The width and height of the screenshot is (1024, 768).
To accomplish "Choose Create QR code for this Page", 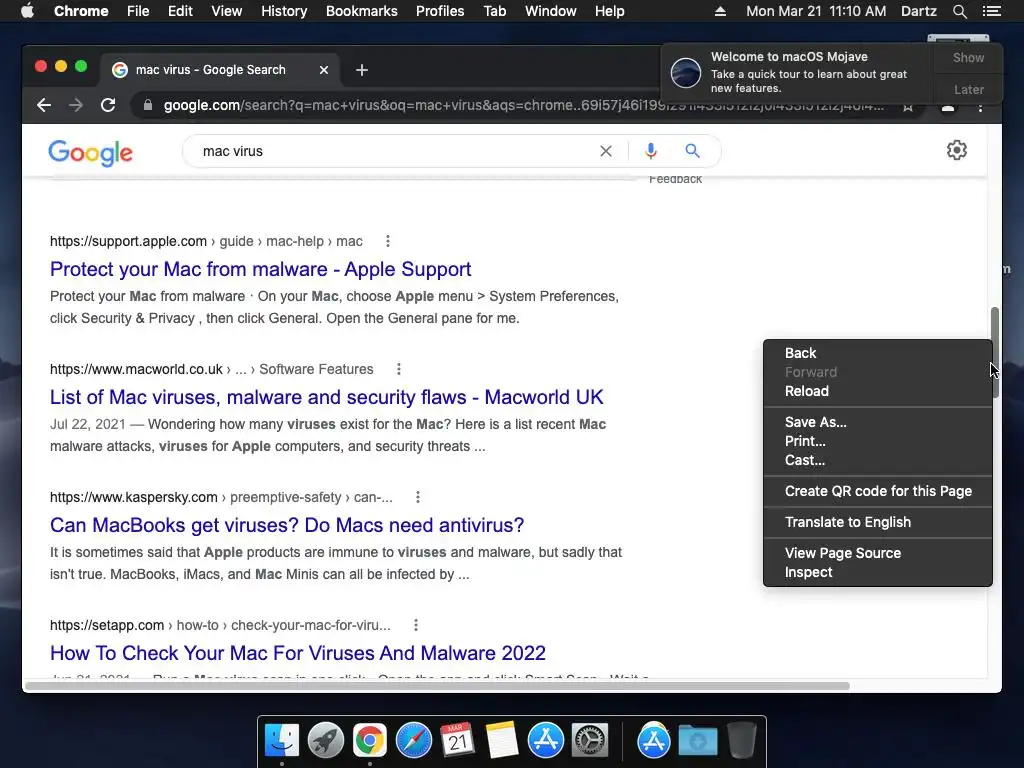I will 878,491.
